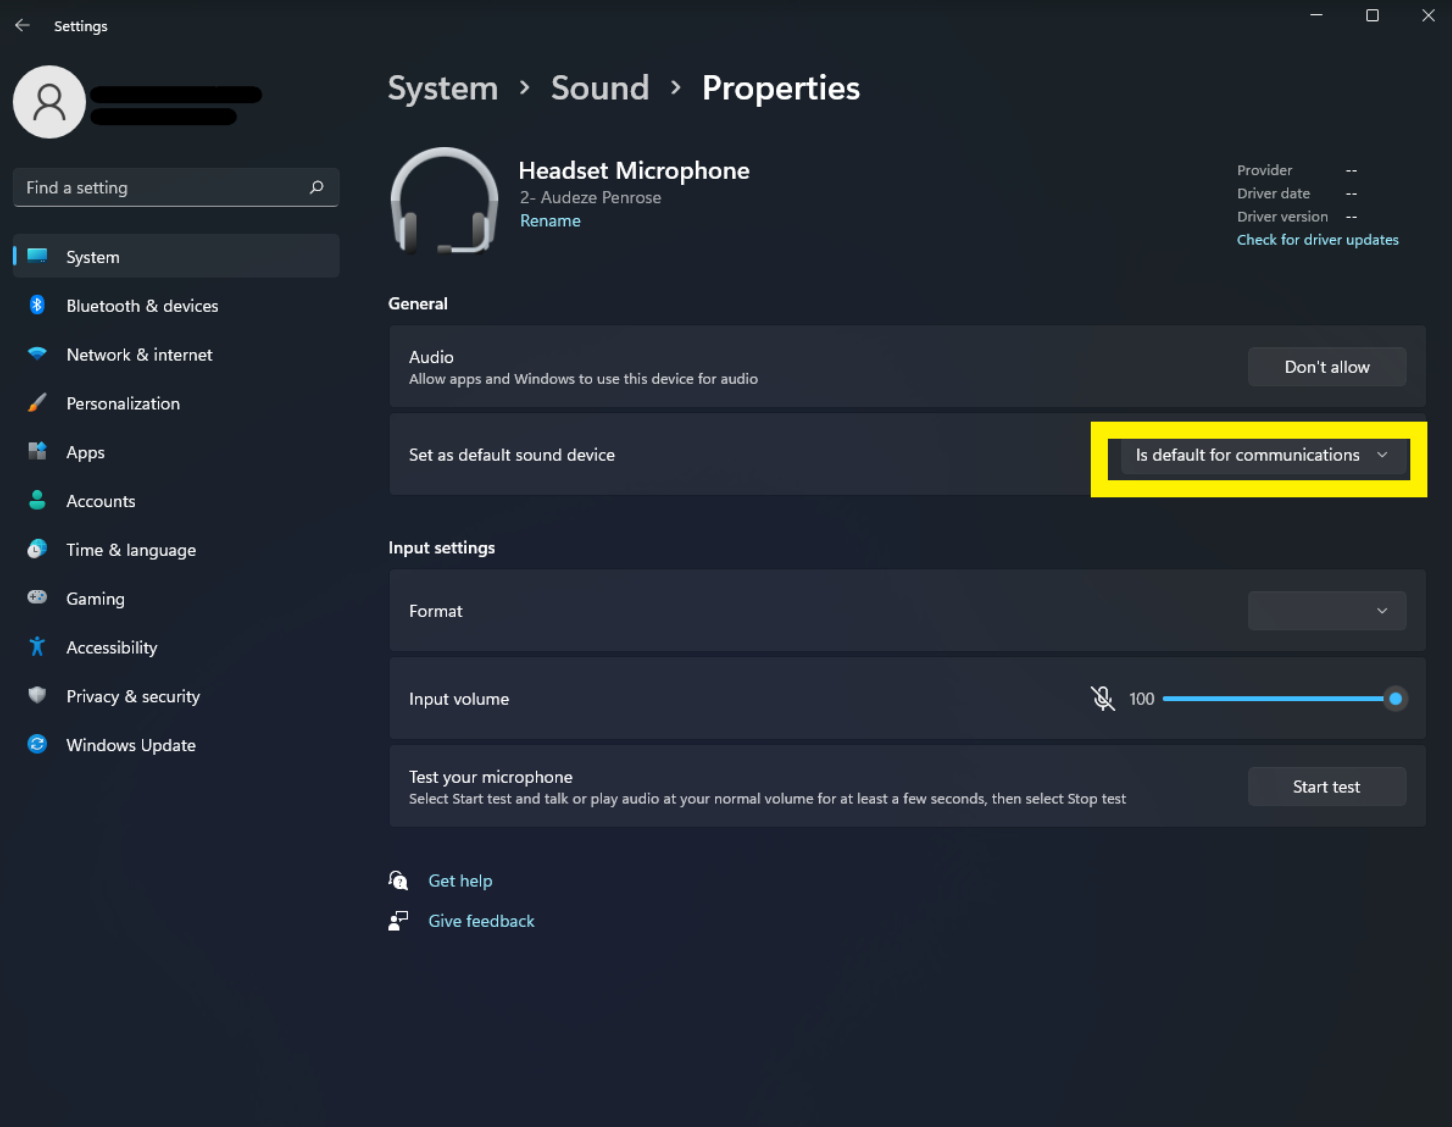Open Privacy & security settings

point(176,696)
